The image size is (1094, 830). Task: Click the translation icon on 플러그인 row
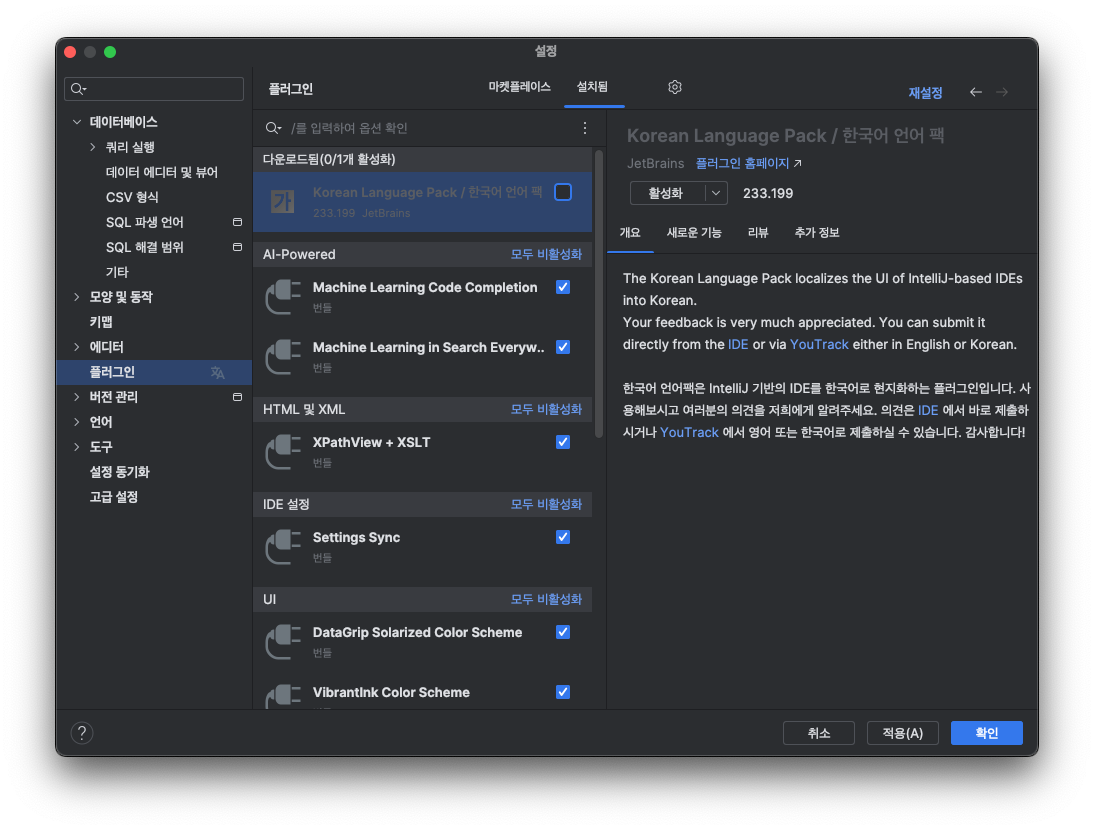pyautogui.click(x=218, y=372)
